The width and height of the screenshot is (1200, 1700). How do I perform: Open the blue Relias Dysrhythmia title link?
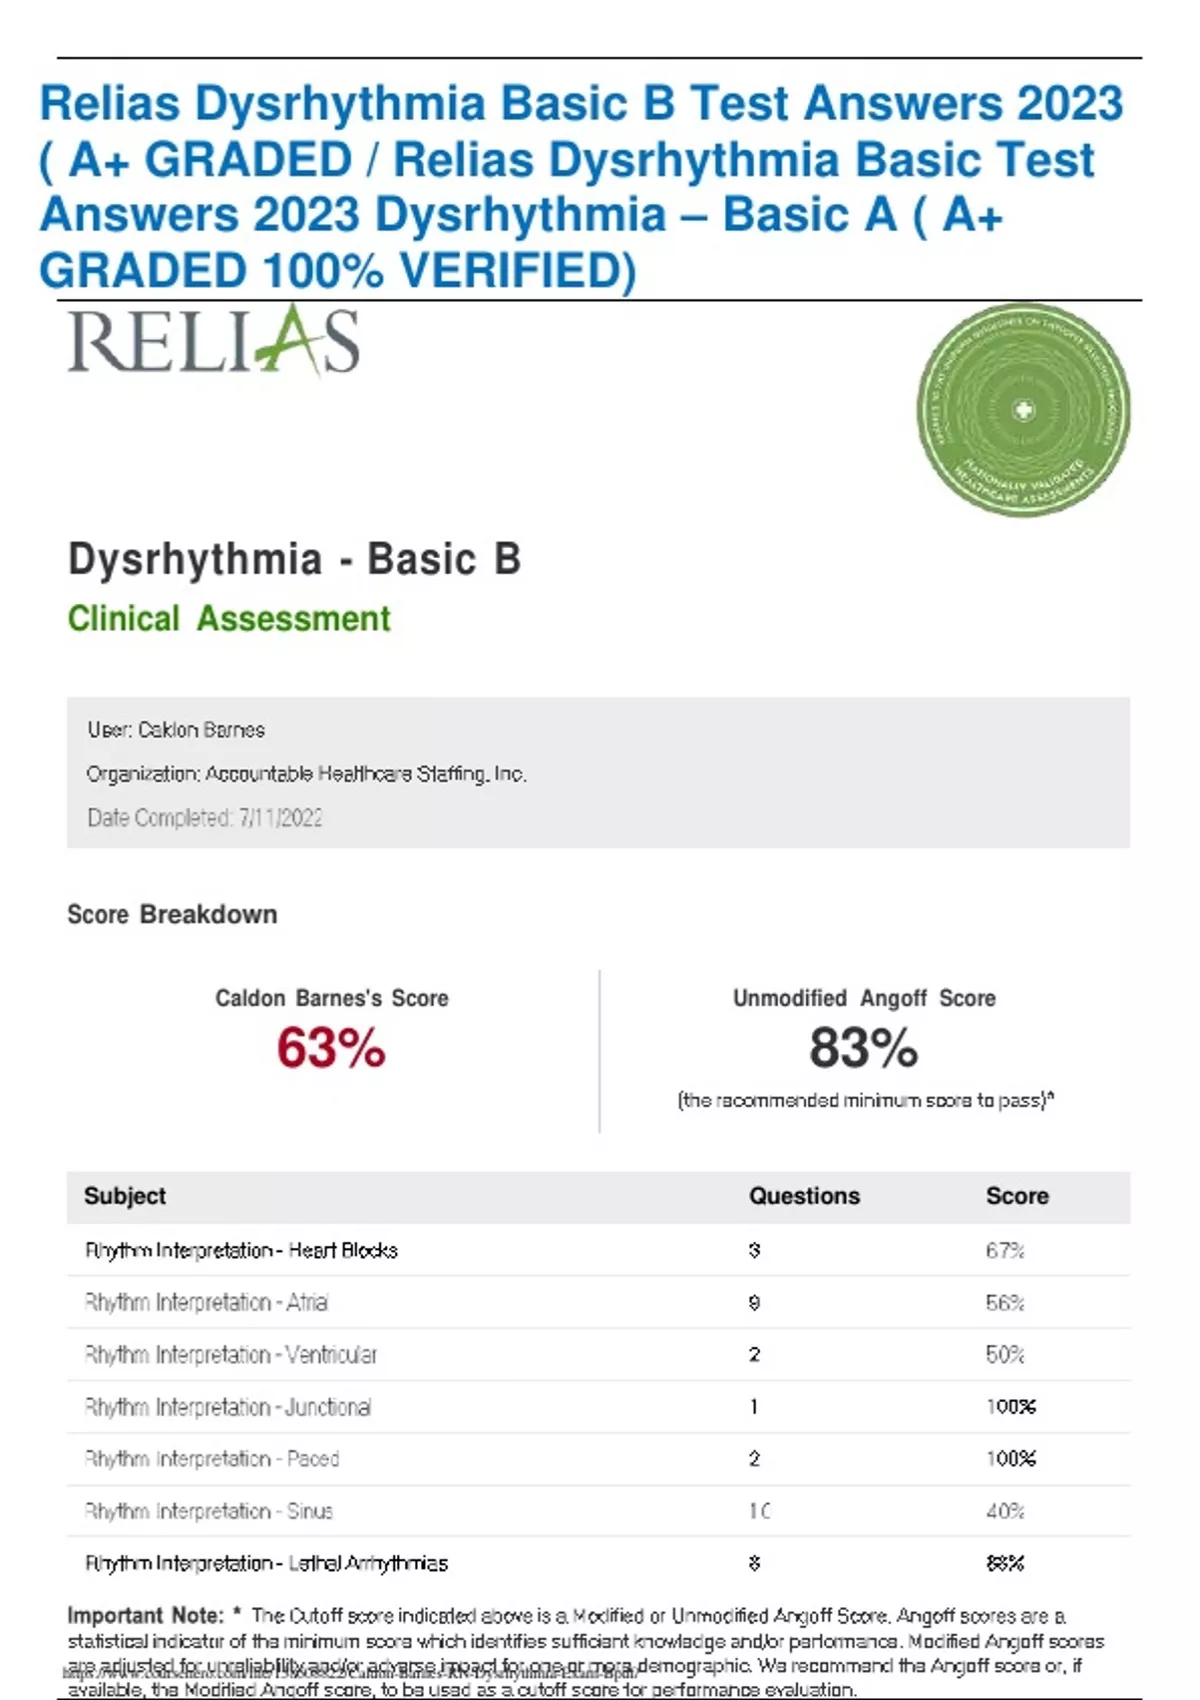580,187
